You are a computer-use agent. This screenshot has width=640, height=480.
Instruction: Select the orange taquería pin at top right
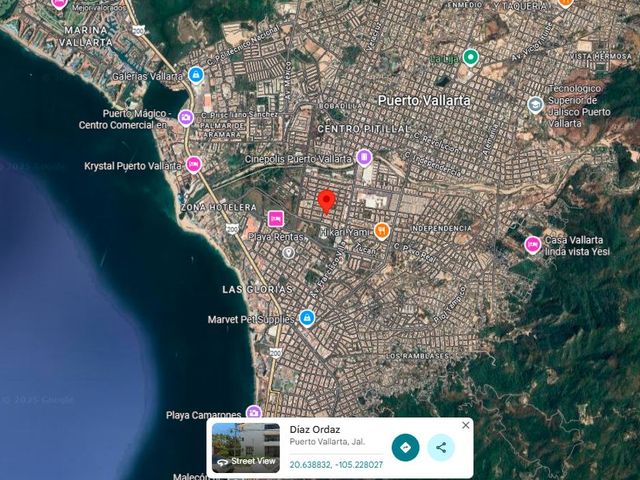click(x=565, y=3)
